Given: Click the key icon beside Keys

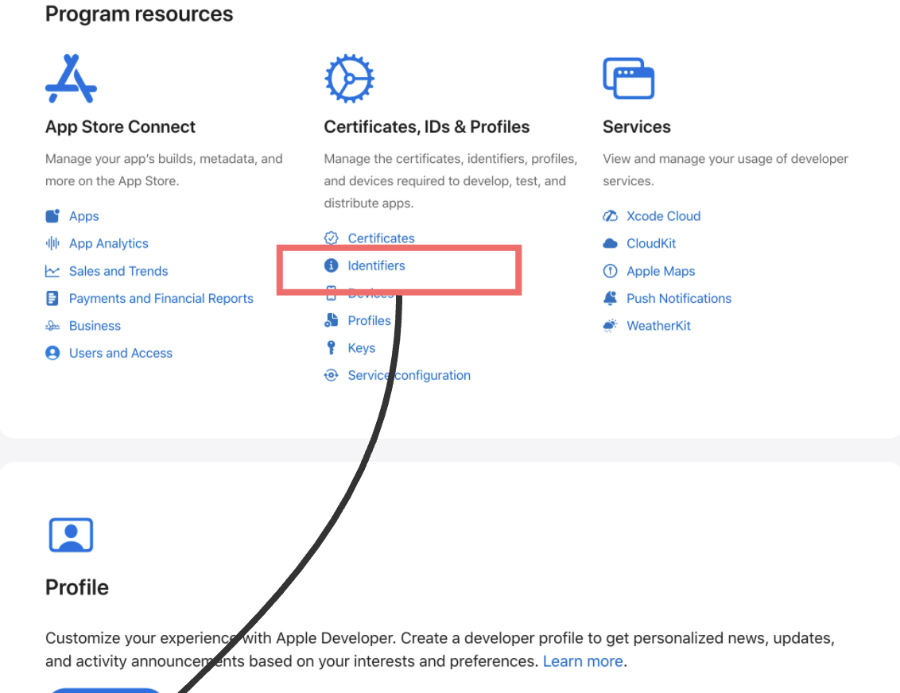Looking at the screenshot, I should pos(331,347).
